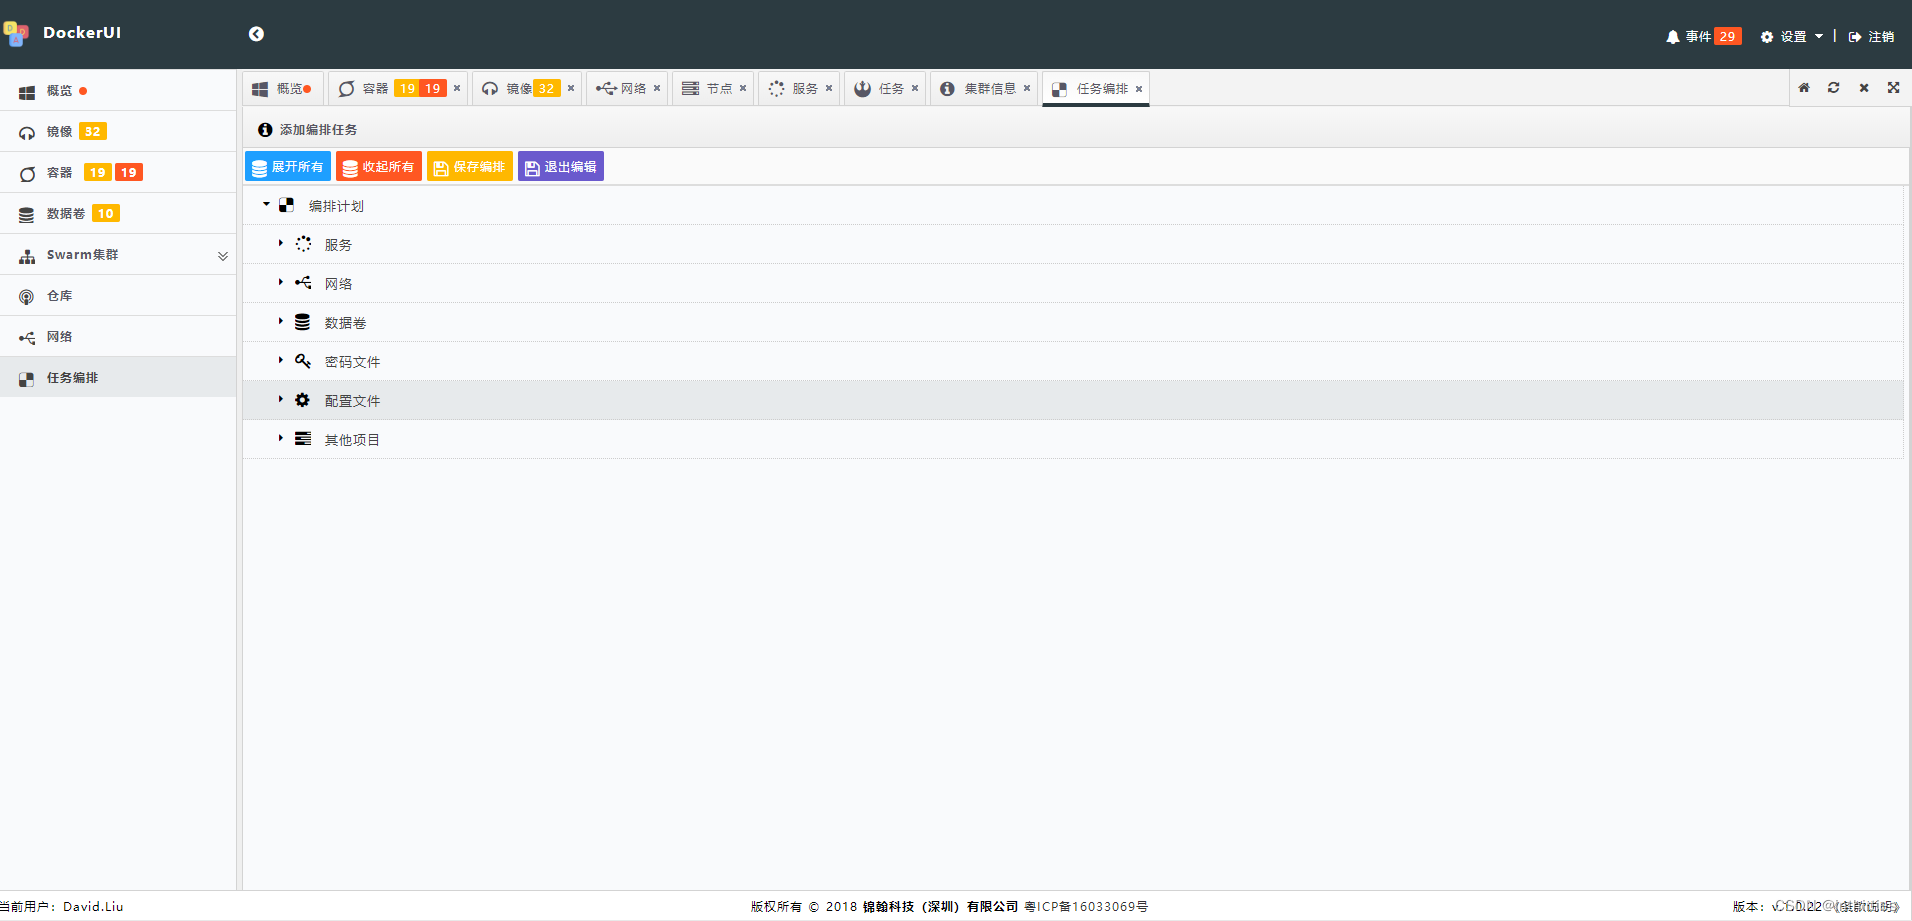Close the 容器 tab
Image resolution: width=1912 pixels, height=921 pixels.
(x=457, y=88)
